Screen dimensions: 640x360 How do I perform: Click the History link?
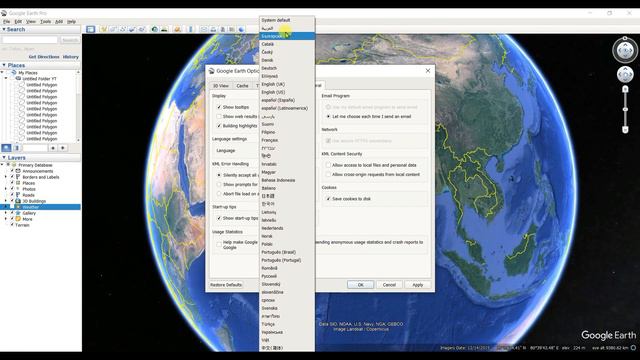pyautogui.click(x=71, y=57)
